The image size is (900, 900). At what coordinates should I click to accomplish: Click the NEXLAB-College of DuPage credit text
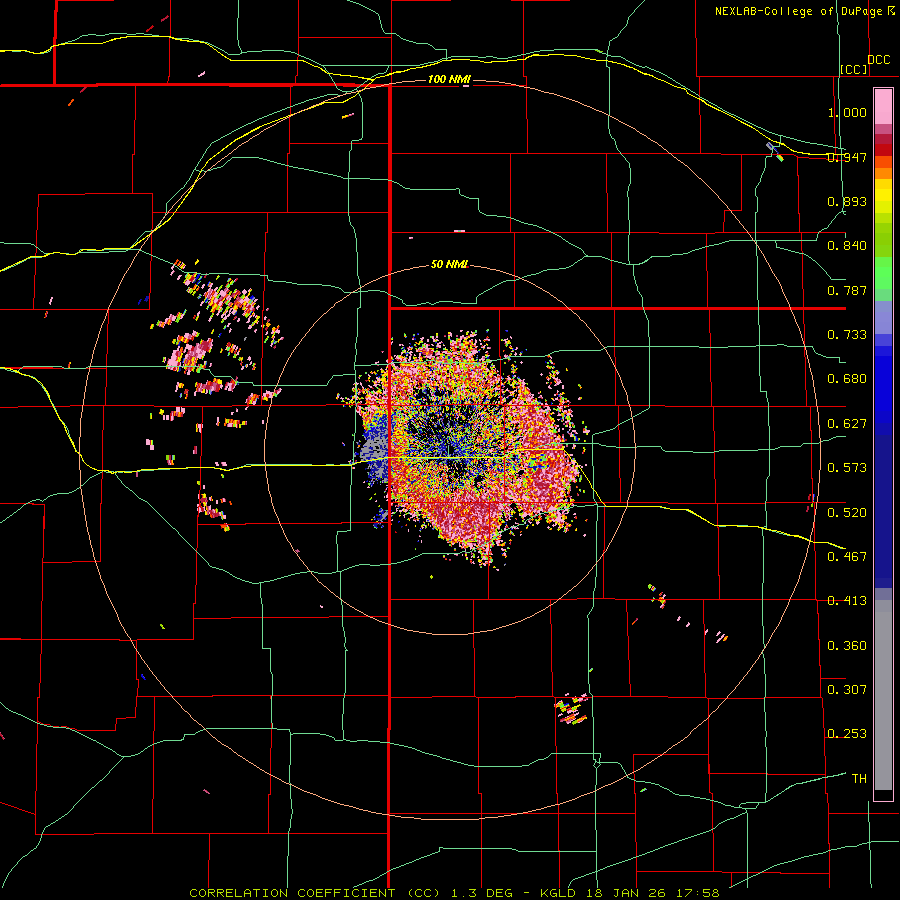point(798,11)
